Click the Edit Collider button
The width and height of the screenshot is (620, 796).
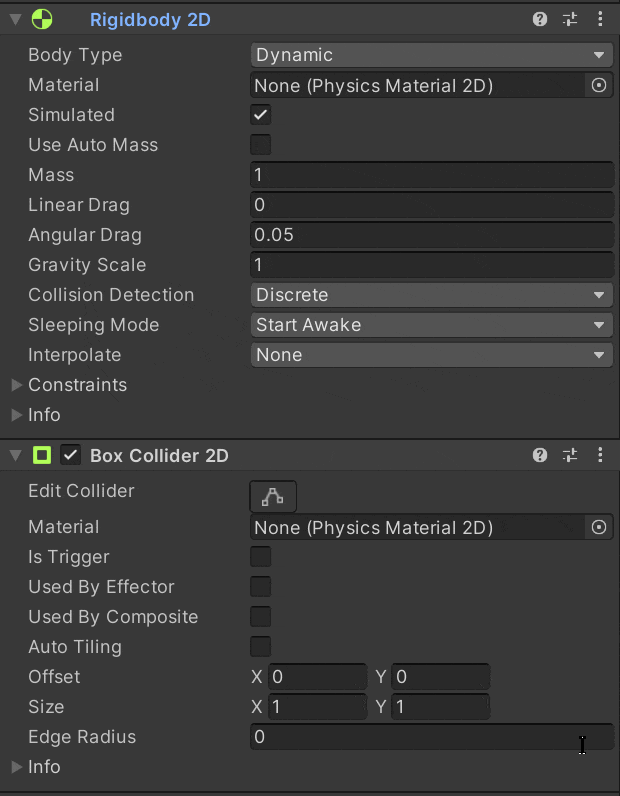point(273,496)
